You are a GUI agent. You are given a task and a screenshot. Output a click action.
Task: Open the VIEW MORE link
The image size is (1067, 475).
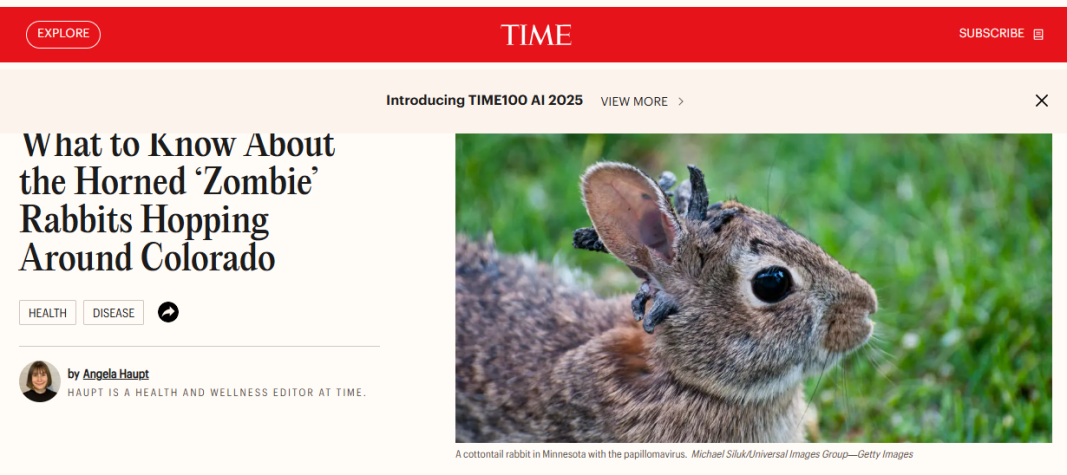(x=634, y=101)
